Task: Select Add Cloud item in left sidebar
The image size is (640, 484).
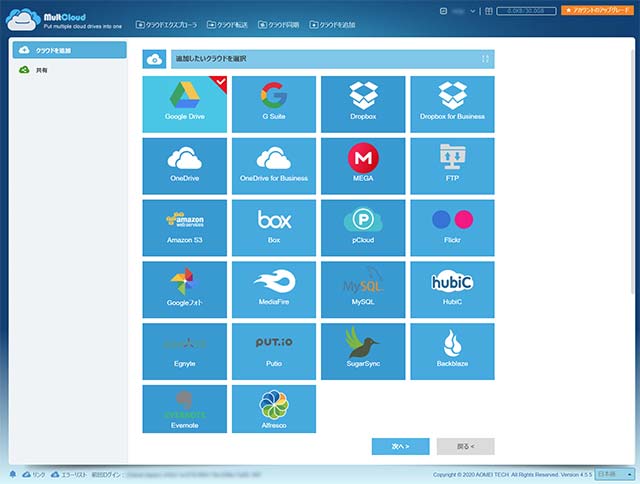Action: point(69,50)
